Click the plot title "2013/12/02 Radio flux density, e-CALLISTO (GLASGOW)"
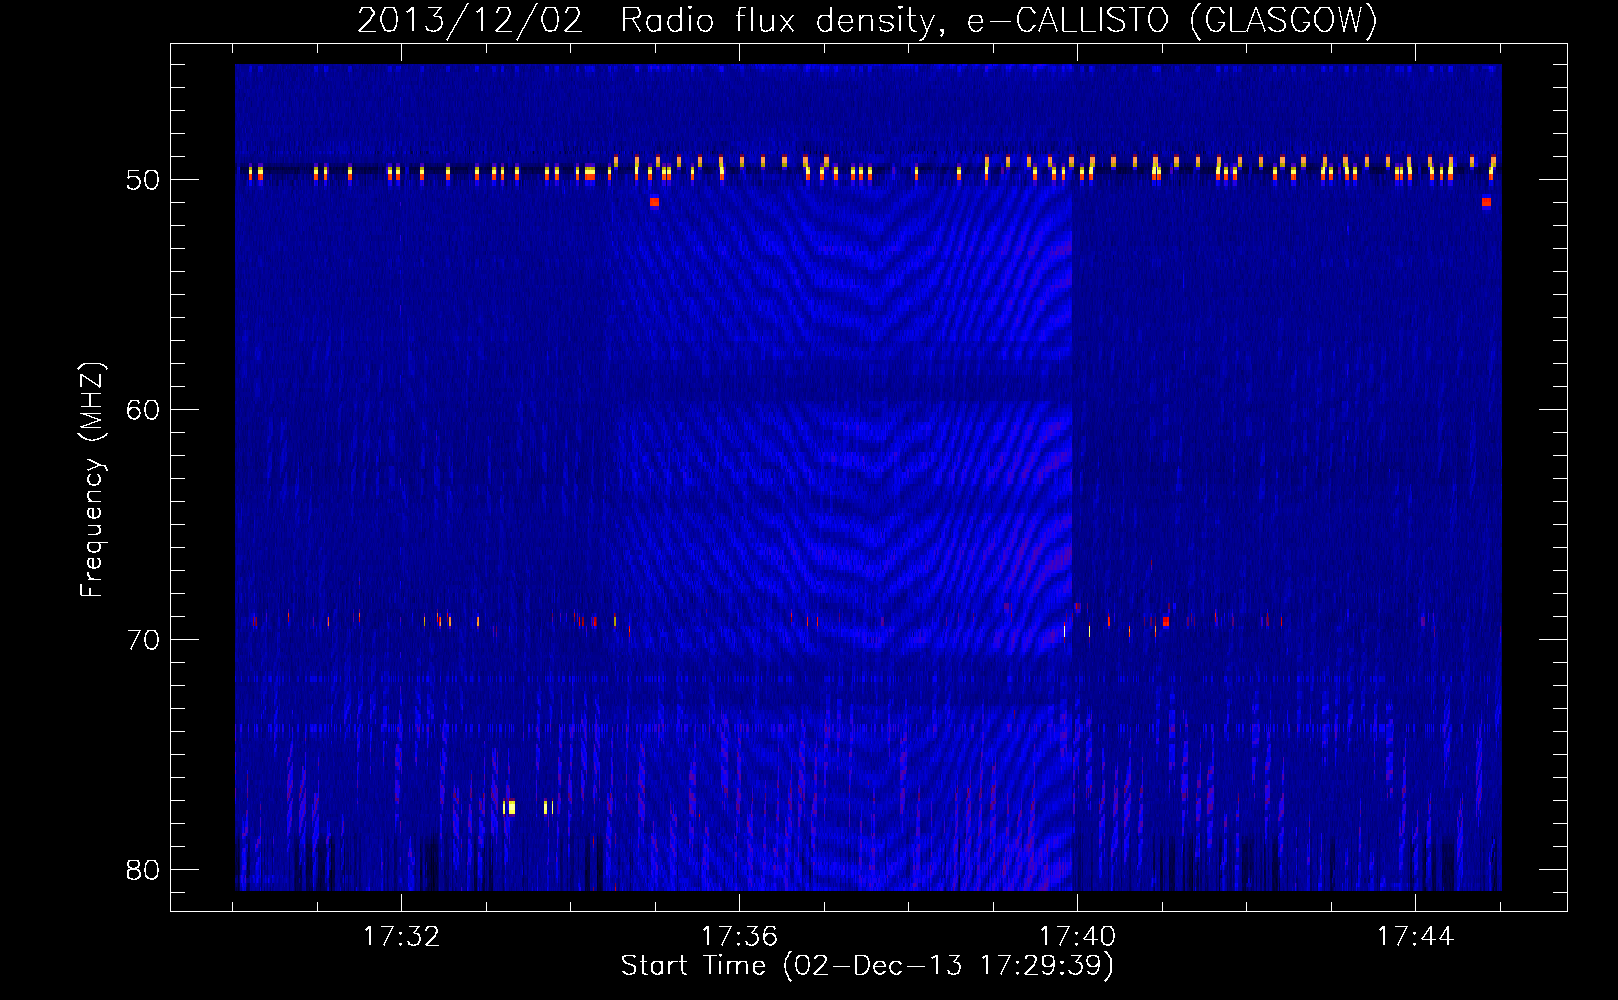The image size is (1618, 1000). (x=867, y=20)
